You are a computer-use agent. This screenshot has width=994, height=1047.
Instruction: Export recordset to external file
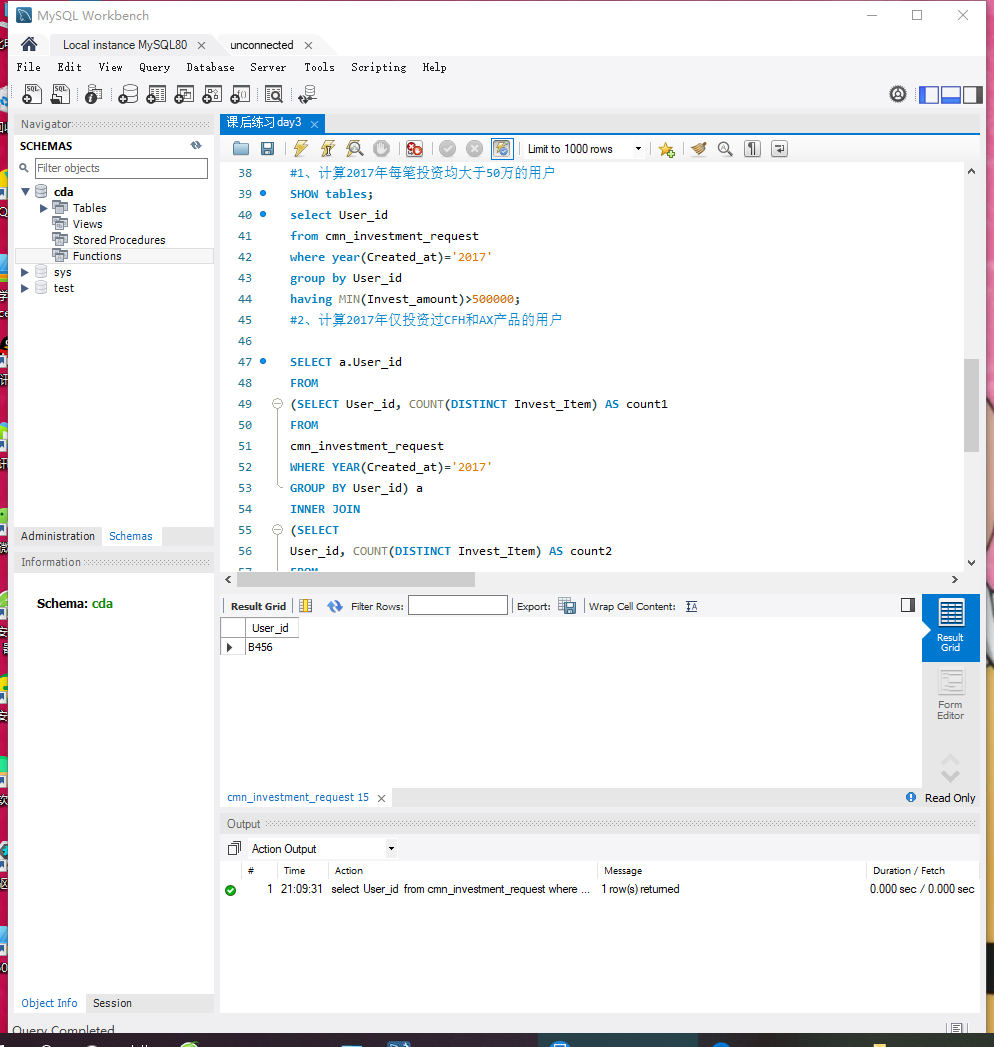(567, 606)
